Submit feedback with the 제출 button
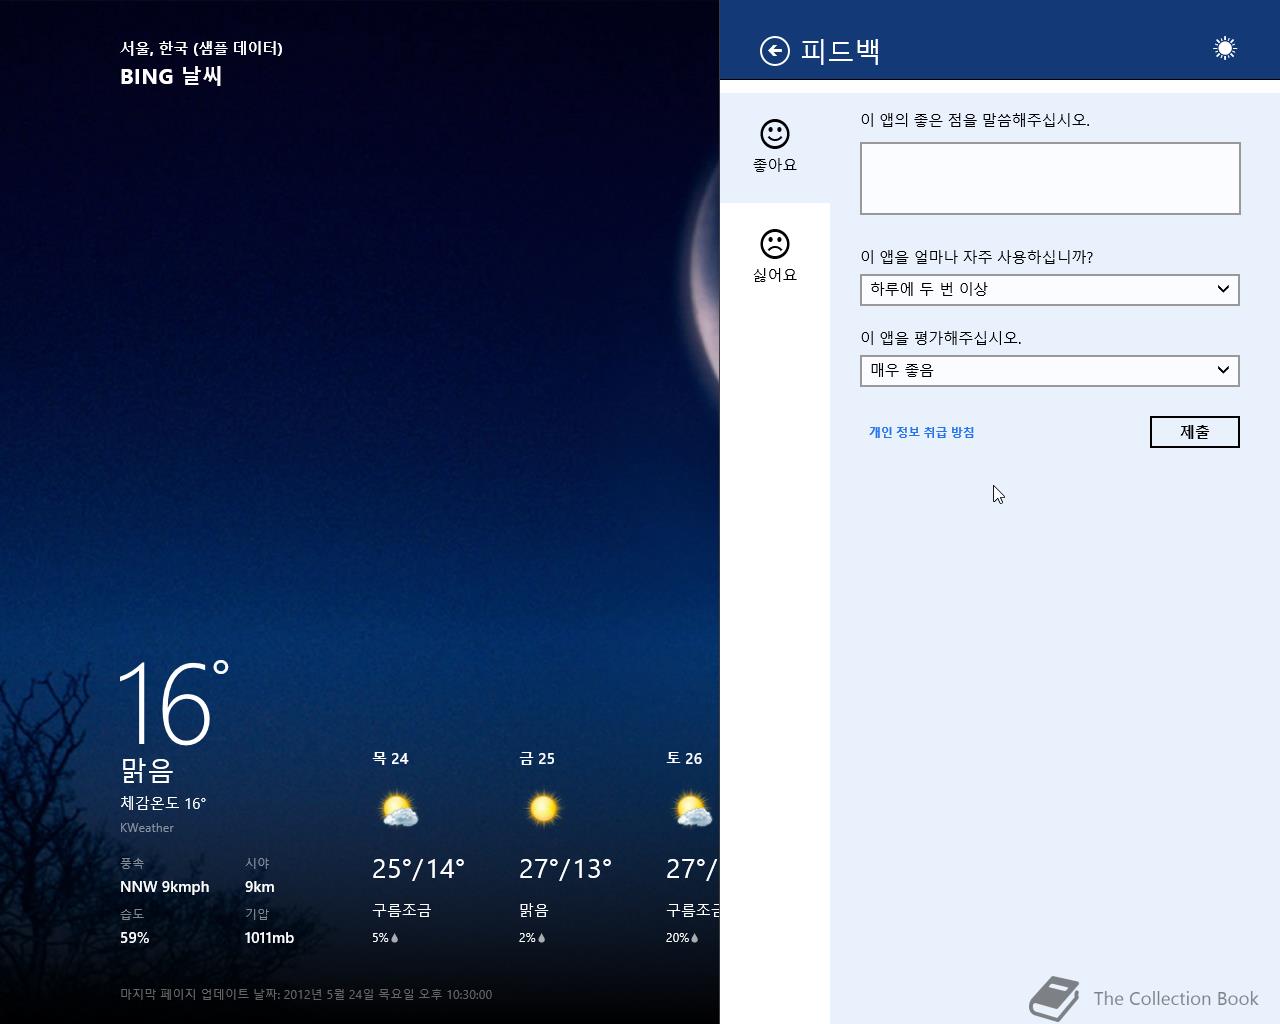Viewport: 1280px width, 1024px height. coord(1195,432)
